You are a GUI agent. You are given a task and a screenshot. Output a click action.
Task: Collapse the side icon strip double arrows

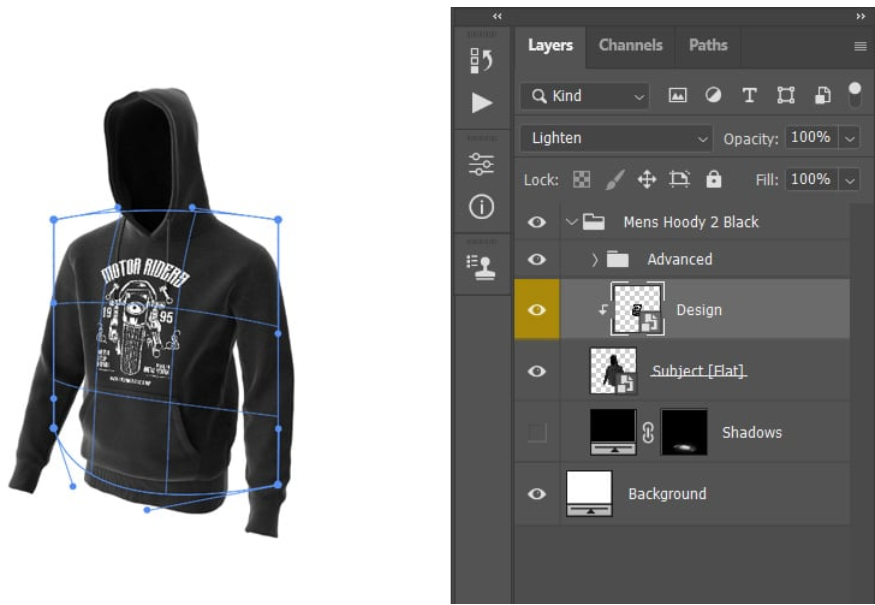(x=497, y=17)
